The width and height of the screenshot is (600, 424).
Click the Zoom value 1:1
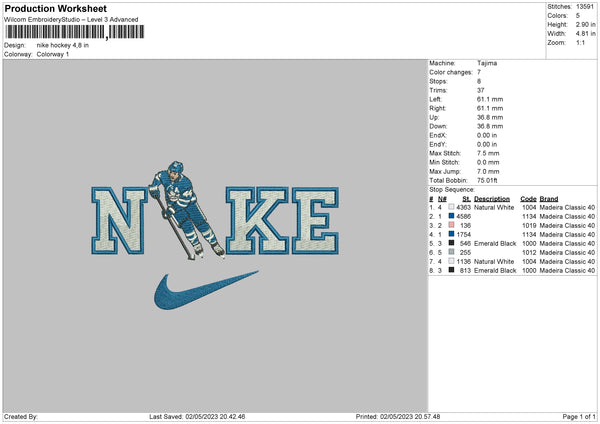(580, 42)
